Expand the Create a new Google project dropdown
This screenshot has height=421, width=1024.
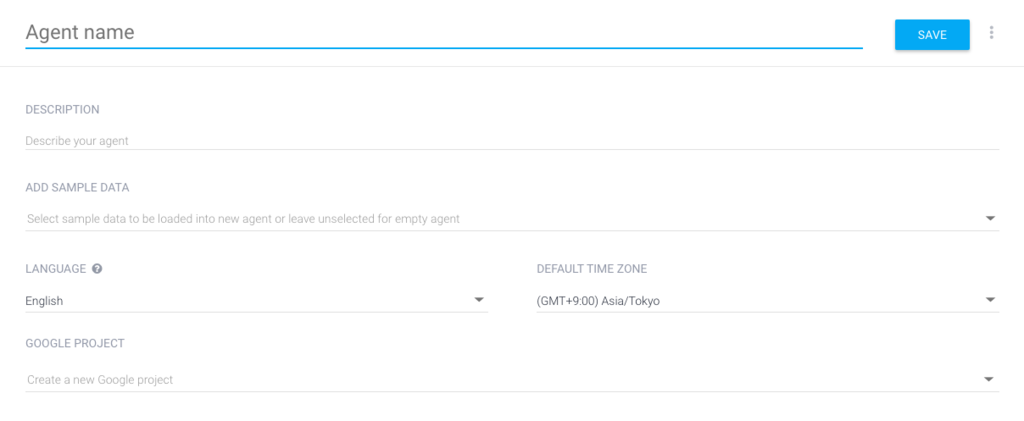click(500, 380)
